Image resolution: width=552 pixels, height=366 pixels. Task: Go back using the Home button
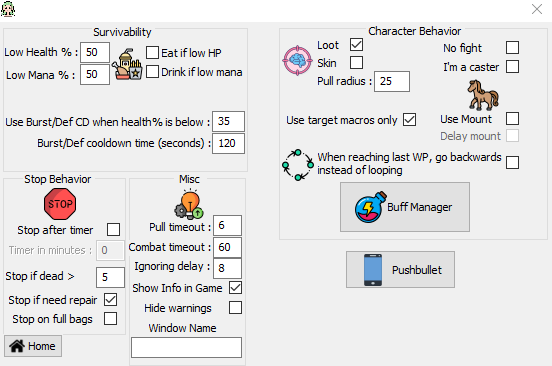tap(33, 346)
